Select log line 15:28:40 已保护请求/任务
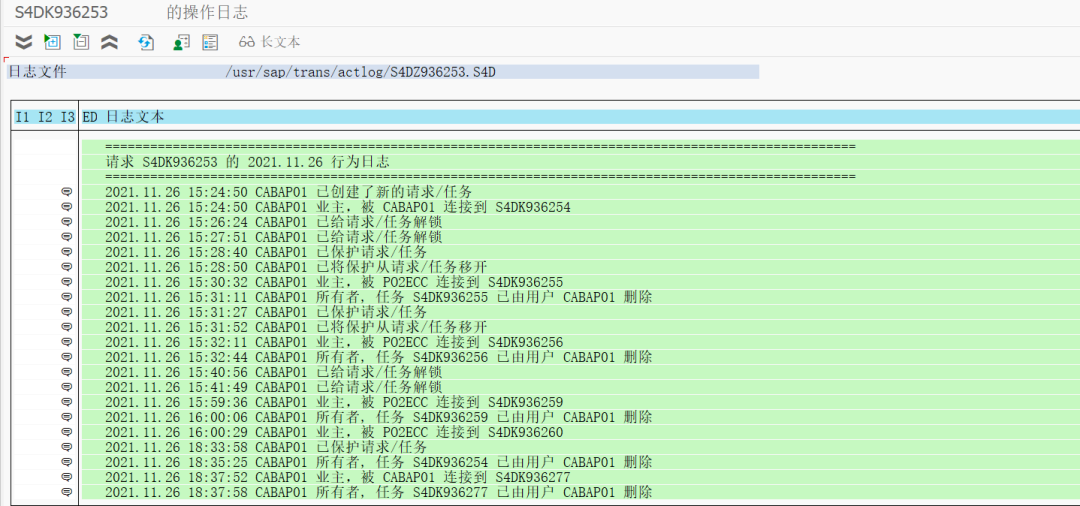Viewport: 1080px width, 506px height. click(x=266, y=252)
